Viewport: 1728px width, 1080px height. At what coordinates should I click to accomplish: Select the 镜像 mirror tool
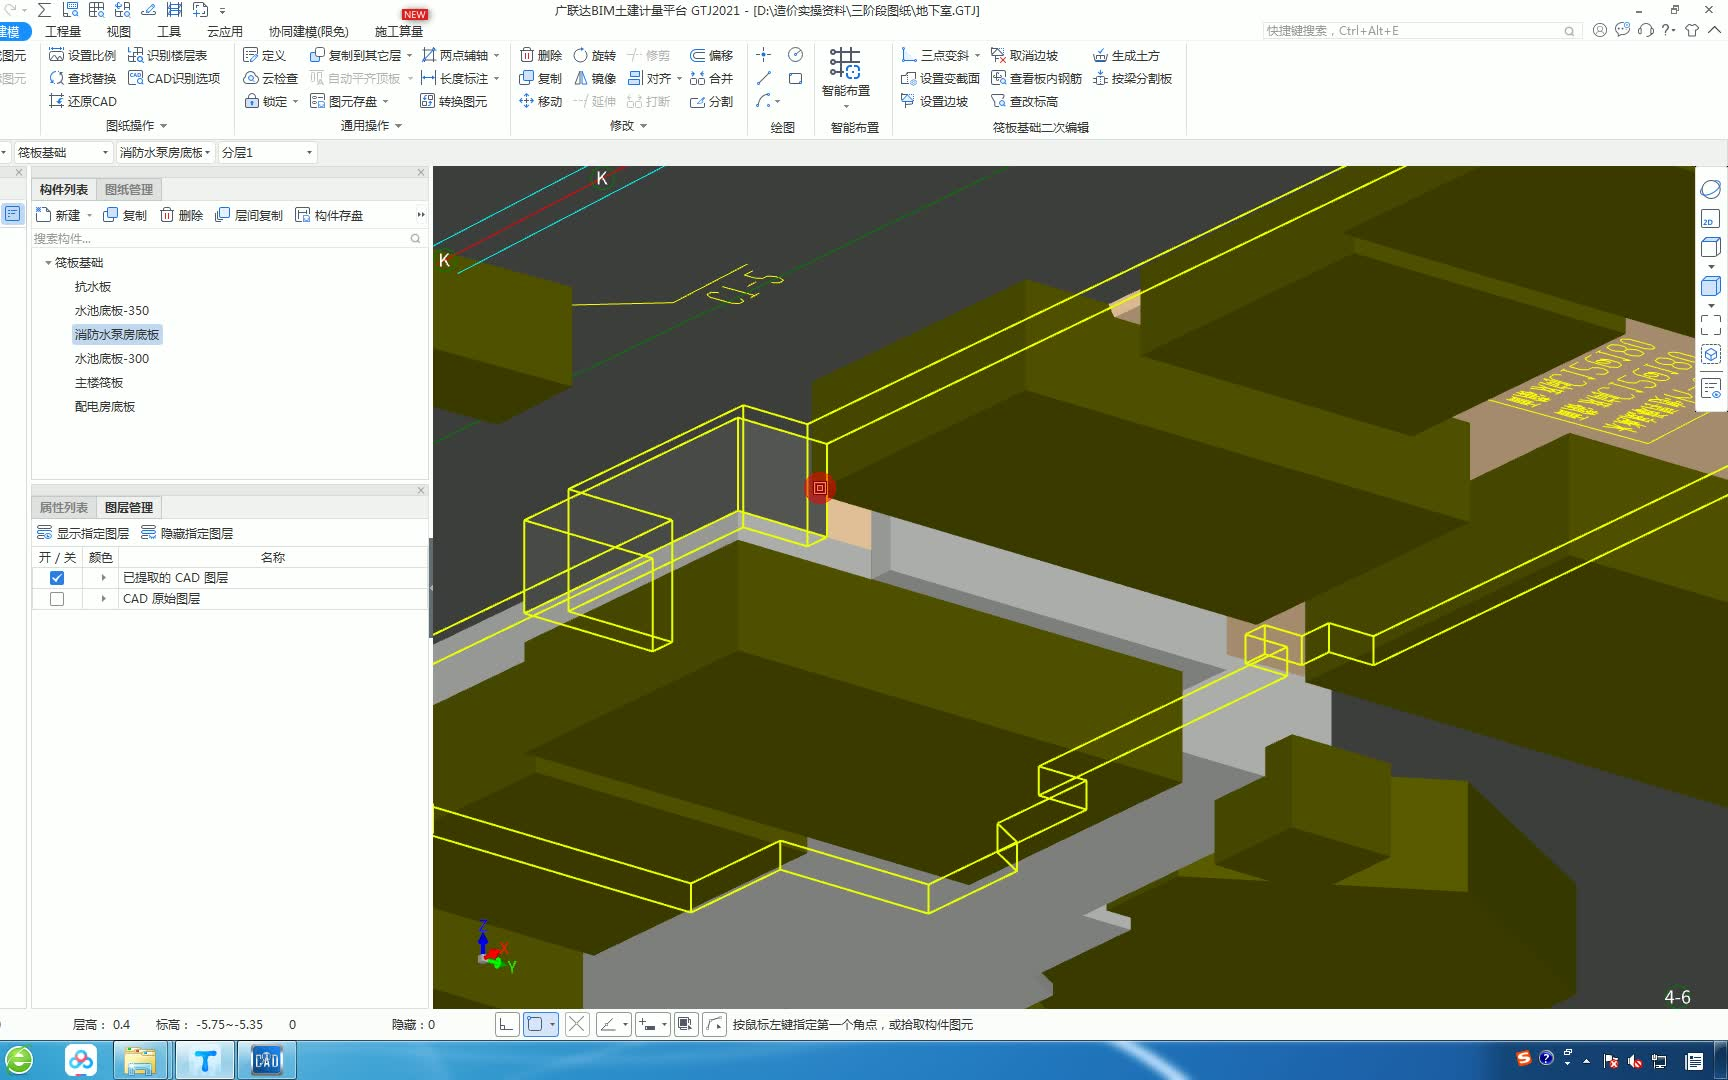click(x=594, y=78)
